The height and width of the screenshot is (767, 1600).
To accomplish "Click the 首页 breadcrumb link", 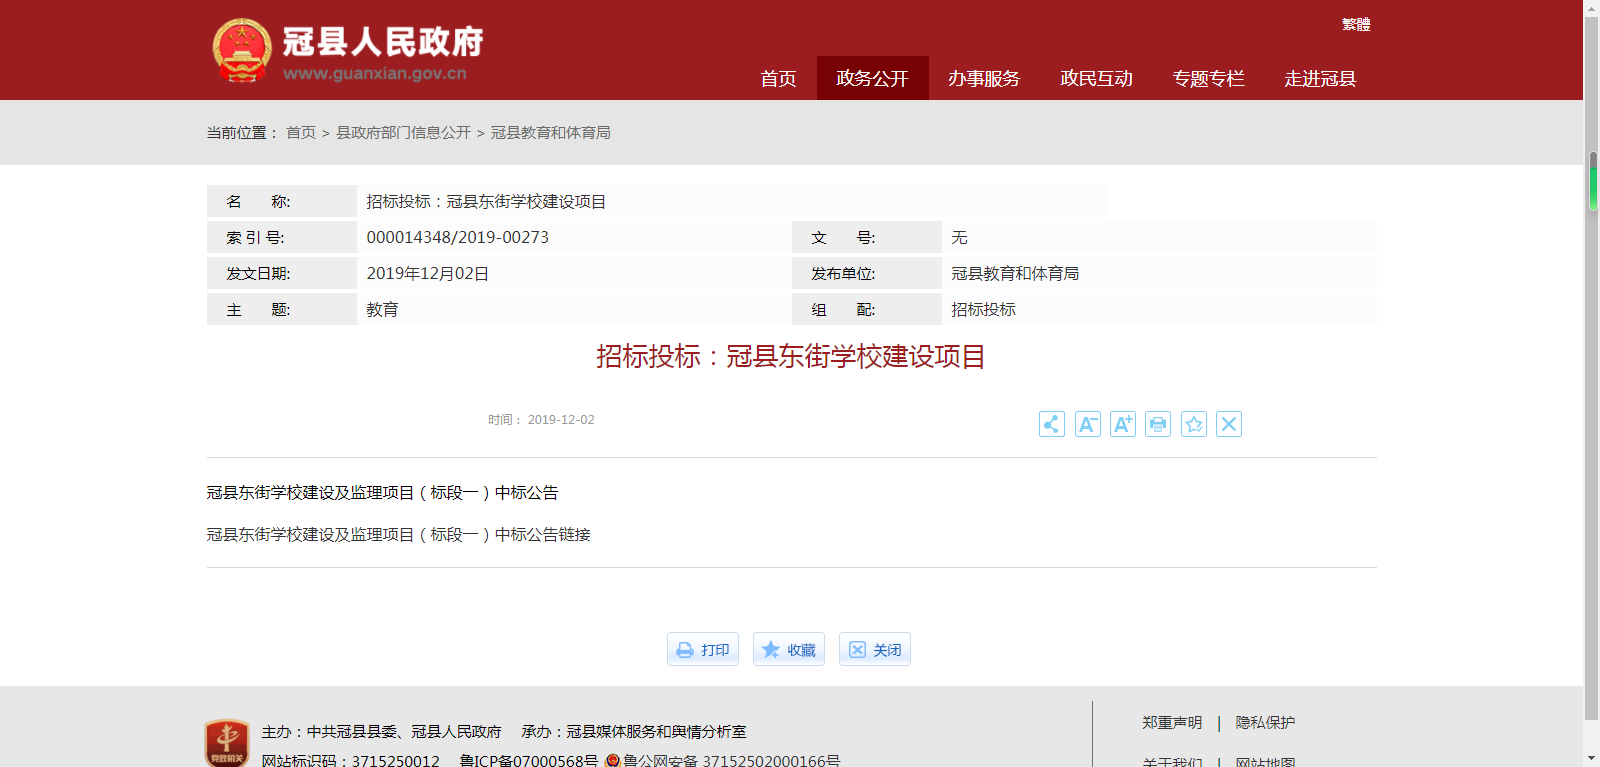I will click(x=301, y=132).
